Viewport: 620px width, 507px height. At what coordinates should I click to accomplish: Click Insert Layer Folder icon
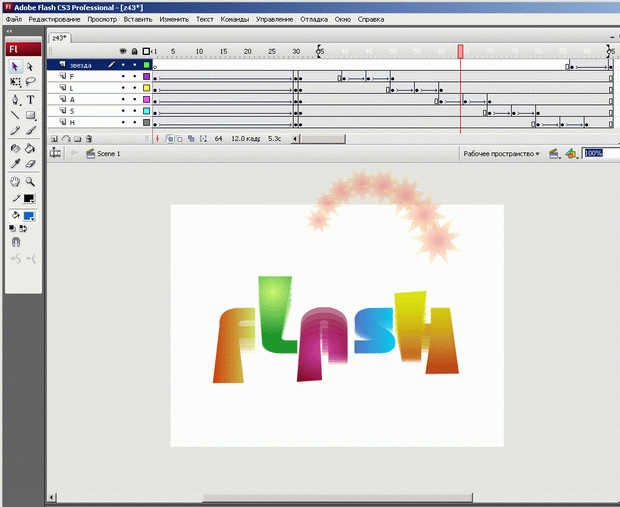(x=78, y=139)
